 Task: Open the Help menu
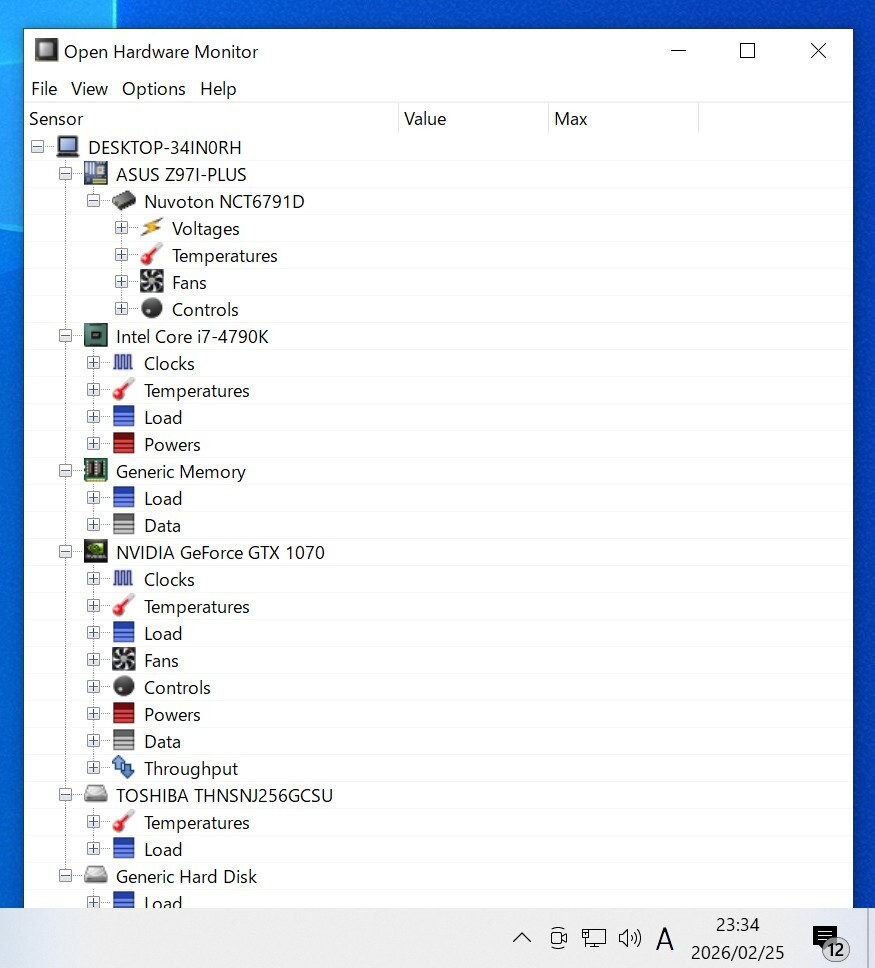tap(218, 89)
